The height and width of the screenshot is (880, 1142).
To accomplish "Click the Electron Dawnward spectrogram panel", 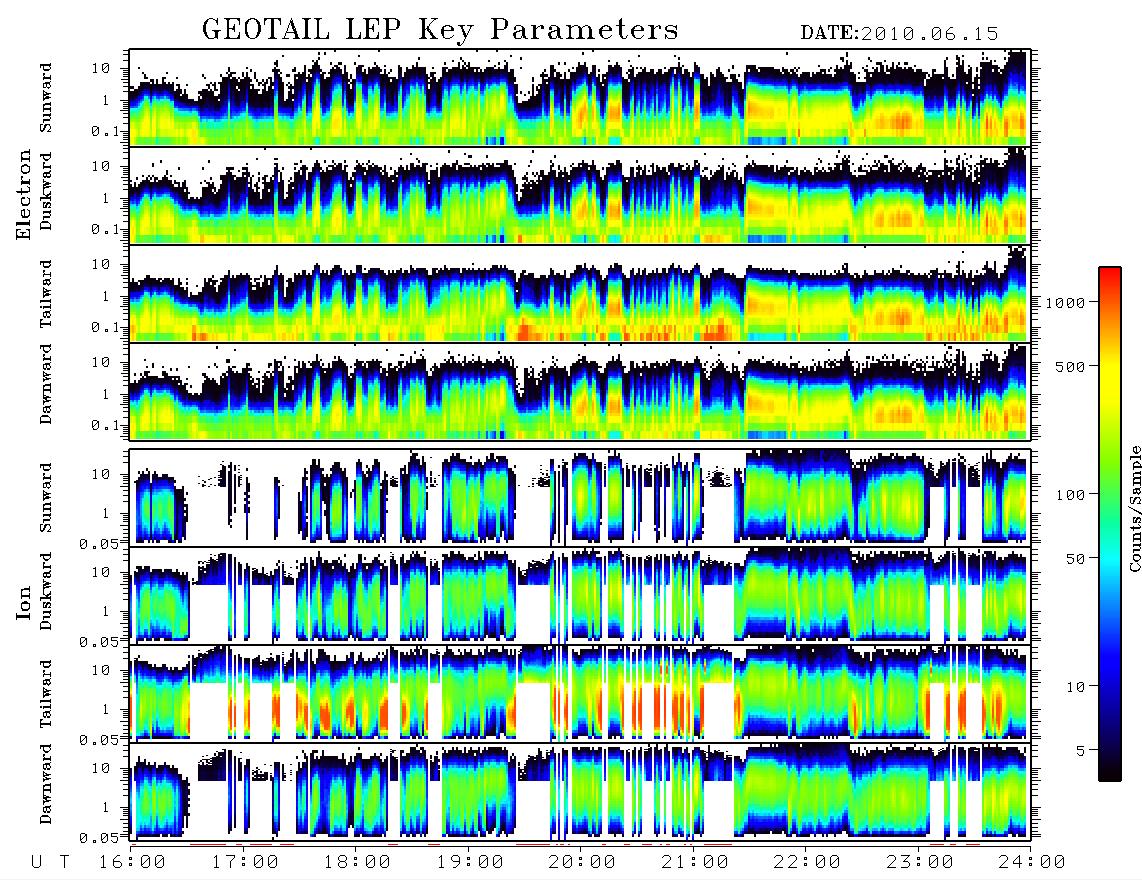I will click(580, 392).
